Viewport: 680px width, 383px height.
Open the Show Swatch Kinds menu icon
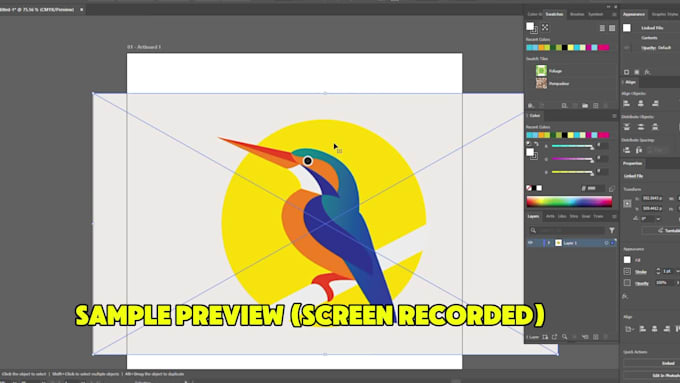click(x=564, y=105)
